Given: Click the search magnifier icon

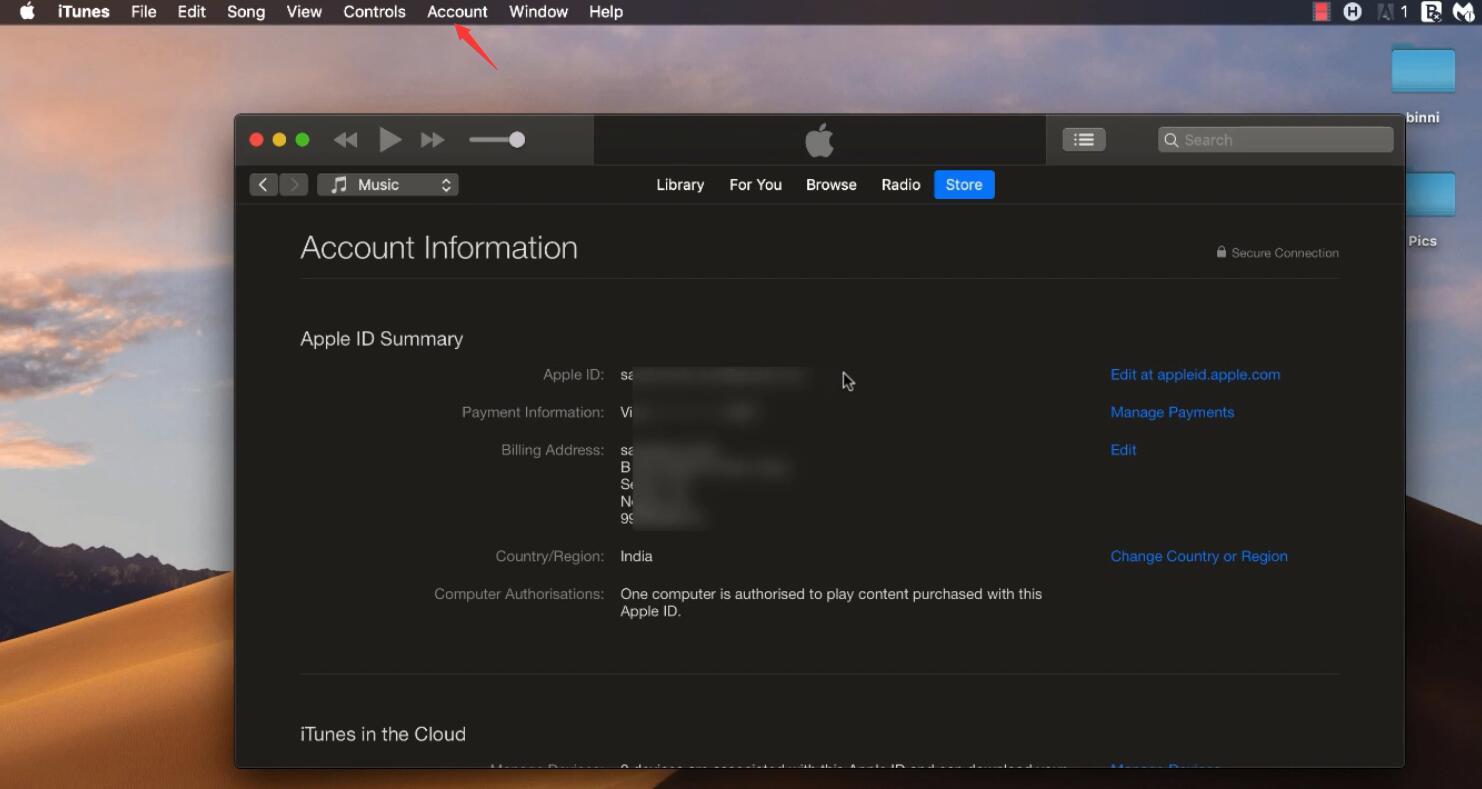Looking at the screenshot, I should coord(1171,140).
